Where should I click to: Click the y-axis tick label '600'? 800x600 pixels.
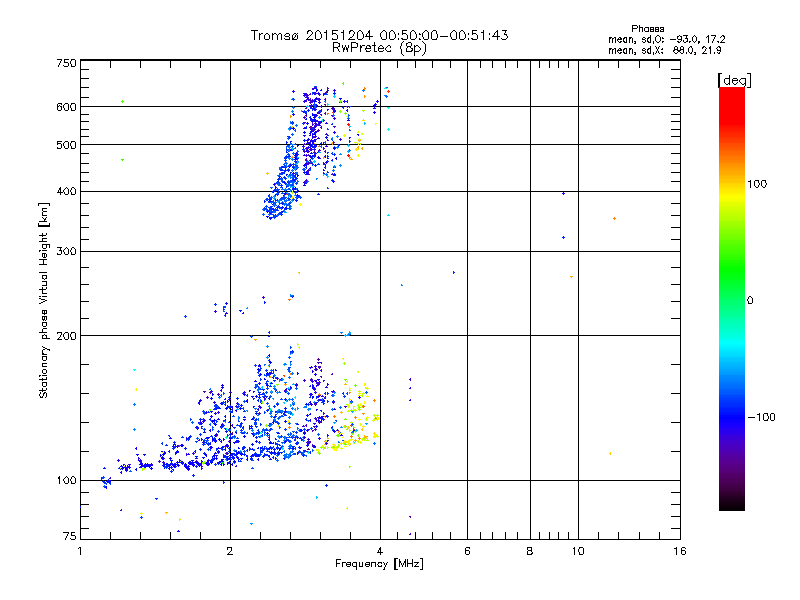(66, 107)
